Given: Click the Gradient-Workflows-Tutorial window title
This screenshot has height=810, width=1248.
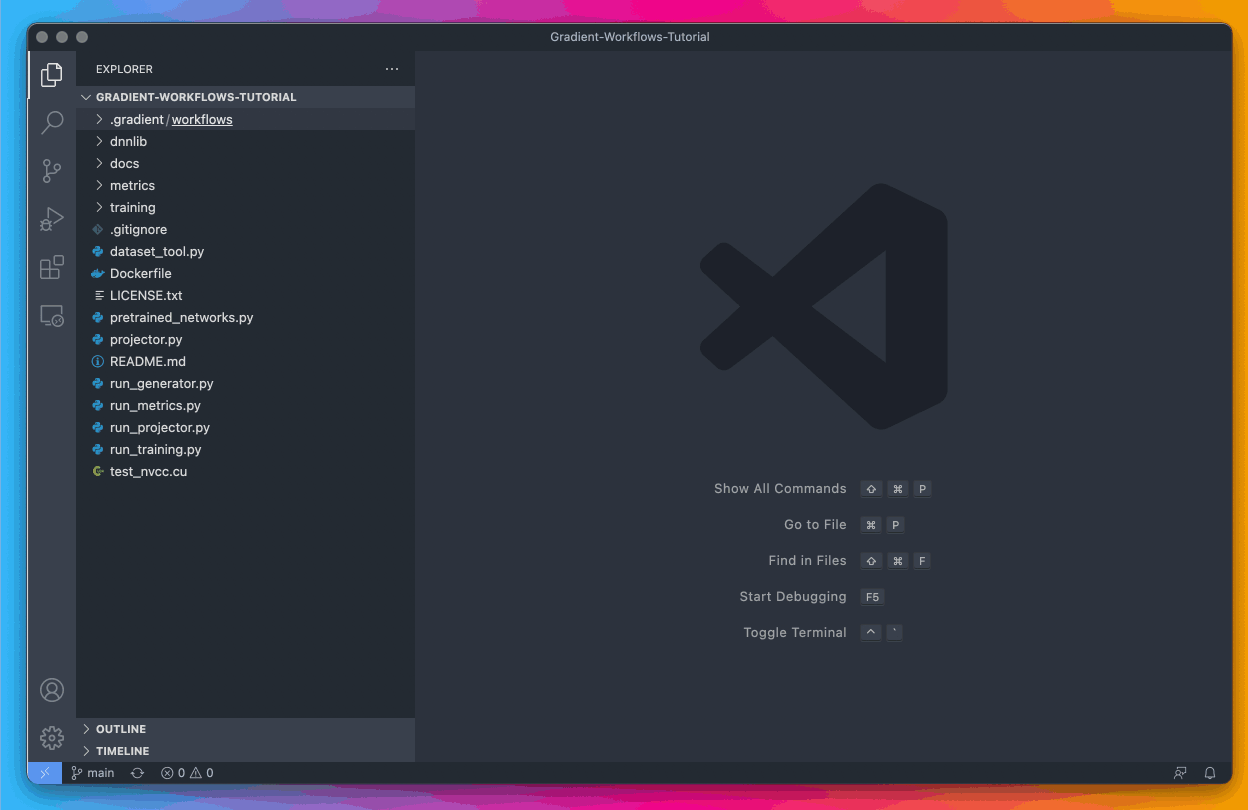Looking at the screenshot, I should (630, 37).
